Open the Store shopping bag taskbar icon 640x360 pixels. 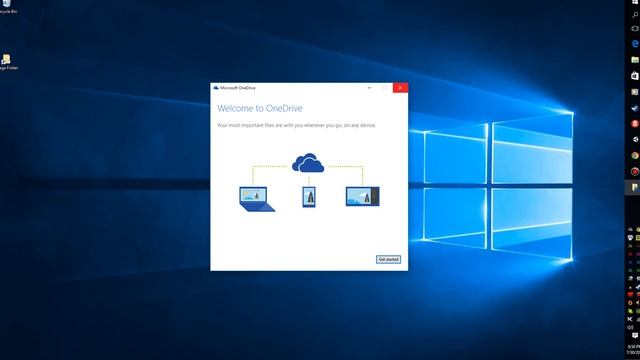(635, 76)
